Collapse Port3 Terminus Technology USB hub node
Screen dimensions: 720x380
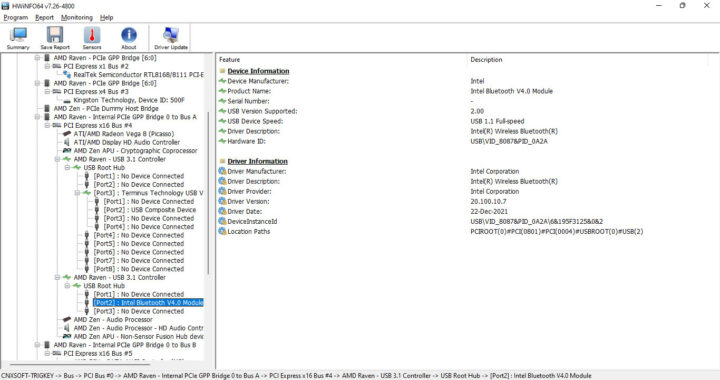click(x=78, y=193)
